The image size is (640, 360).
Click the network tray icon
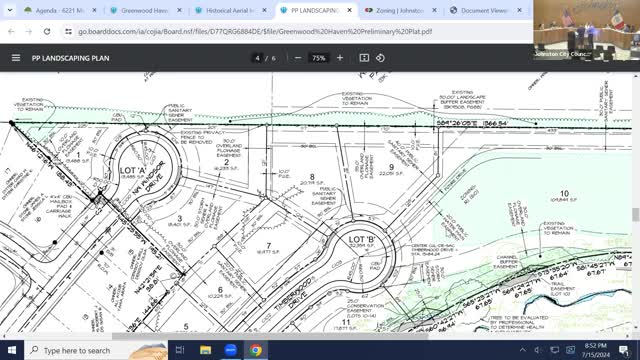(x=554, y=350)
